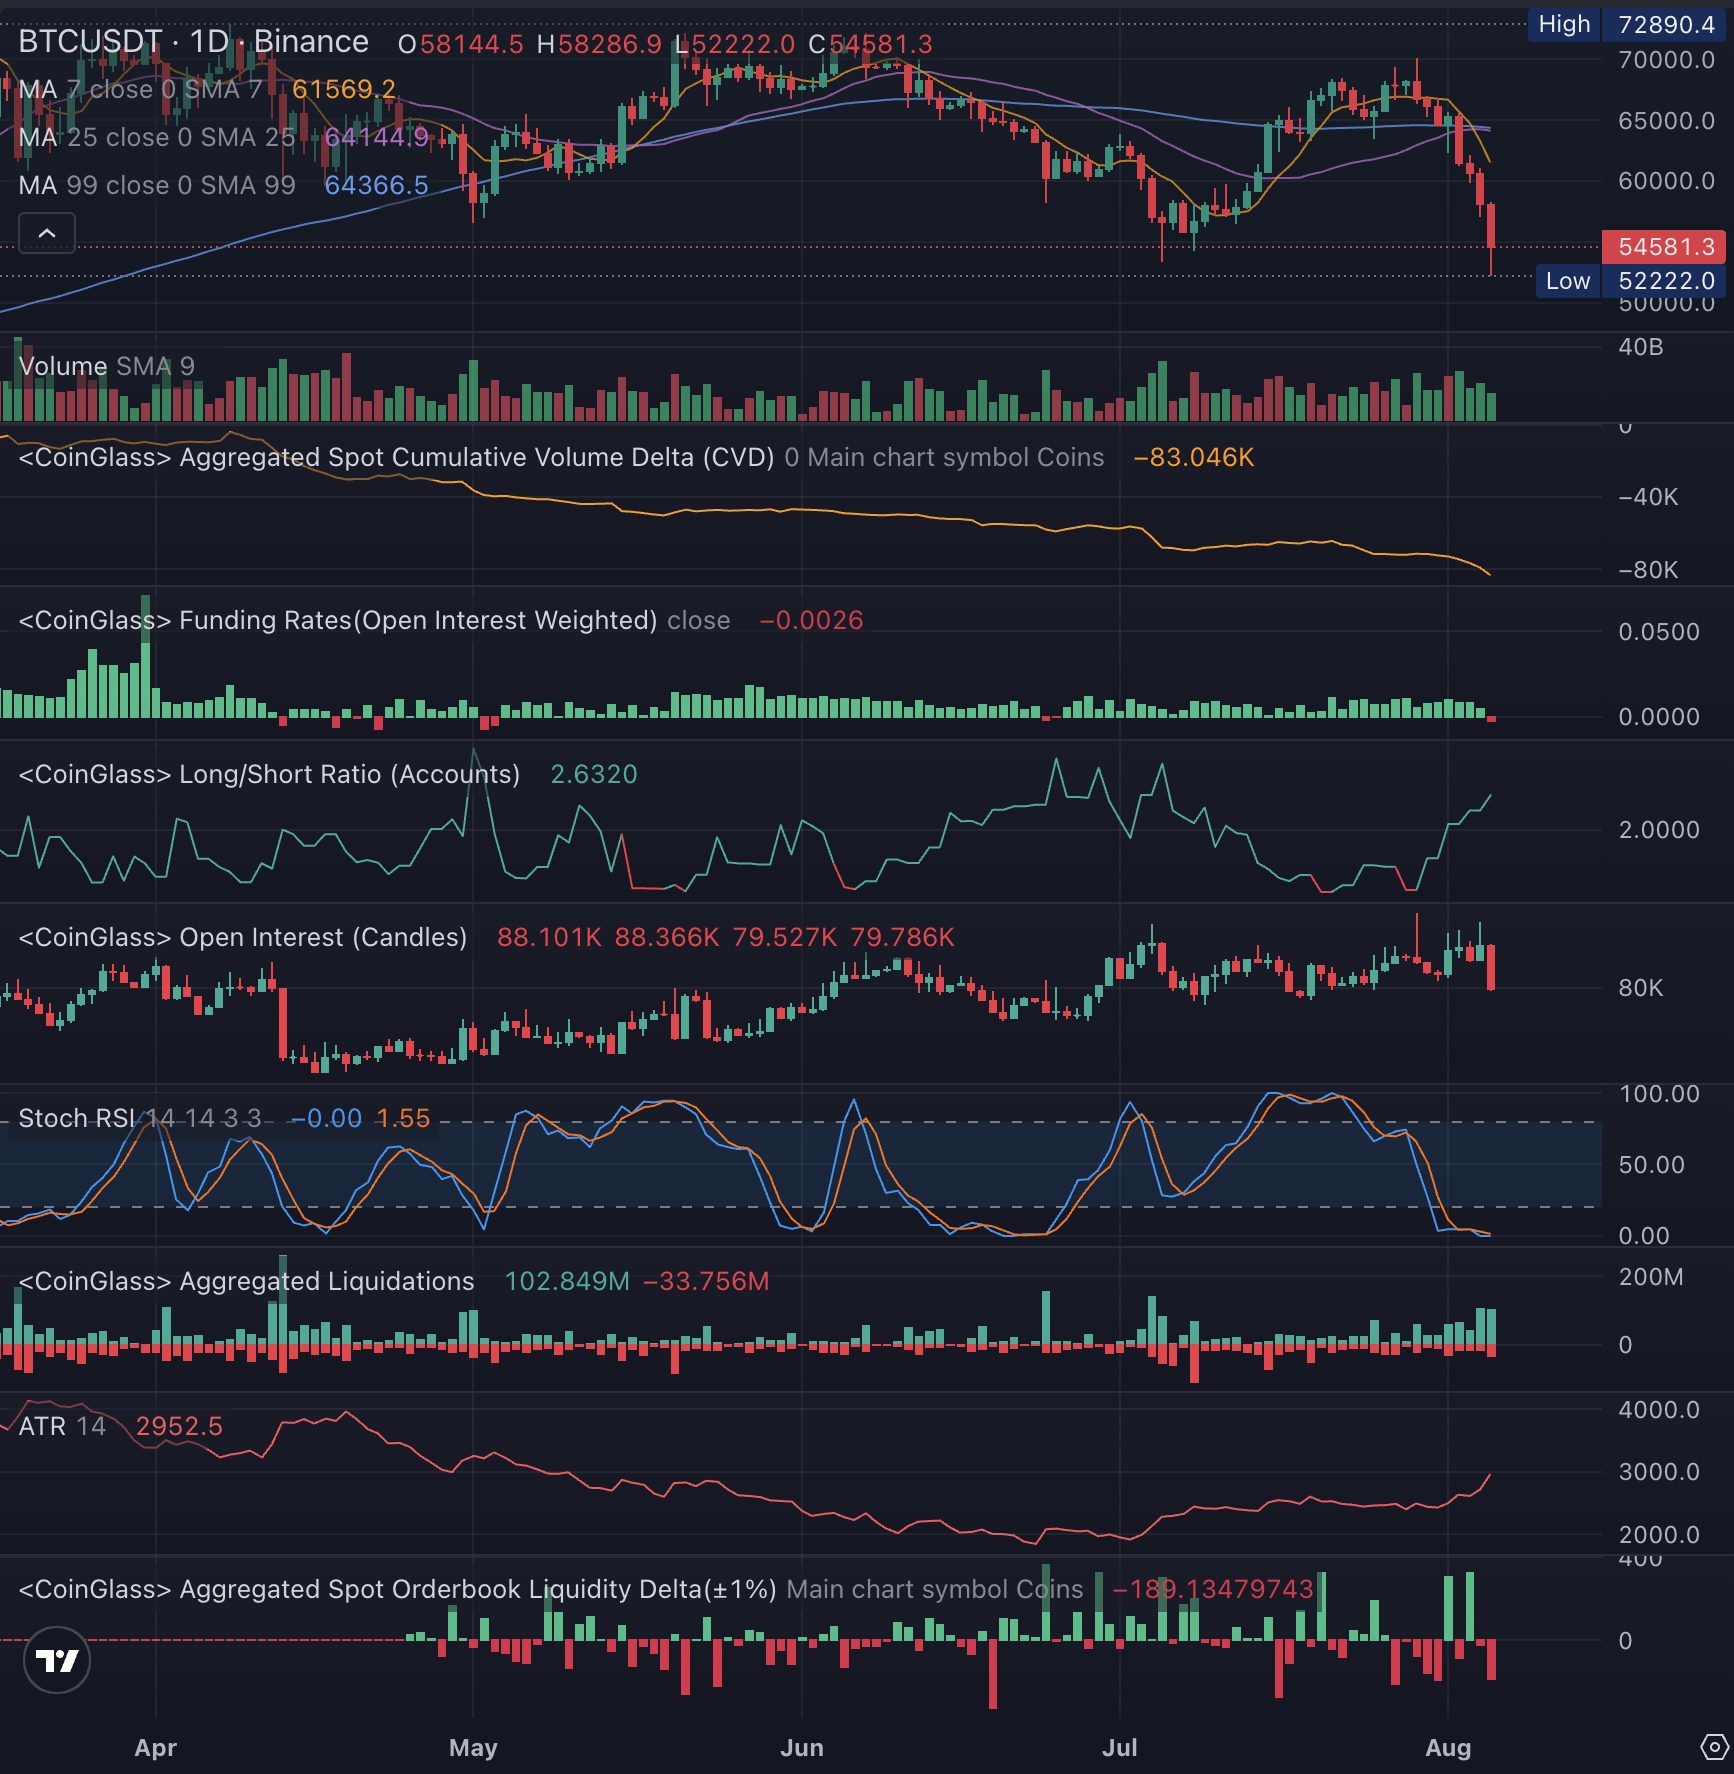Collapse the indicator legend with the chevron button
The width and height of the screenshot is (1734, 1774).
coord(47,233)
